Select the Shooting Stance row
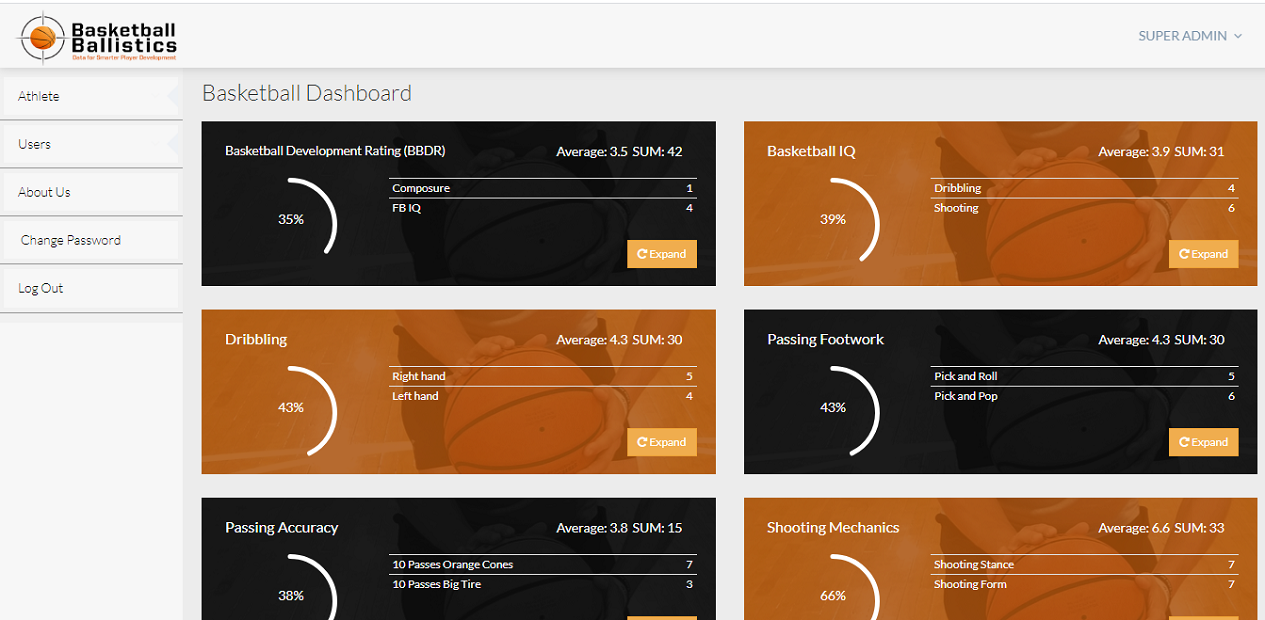The width and height of the screenshot is (1265, 620). pyautogui.click(x=1083, y=564)
